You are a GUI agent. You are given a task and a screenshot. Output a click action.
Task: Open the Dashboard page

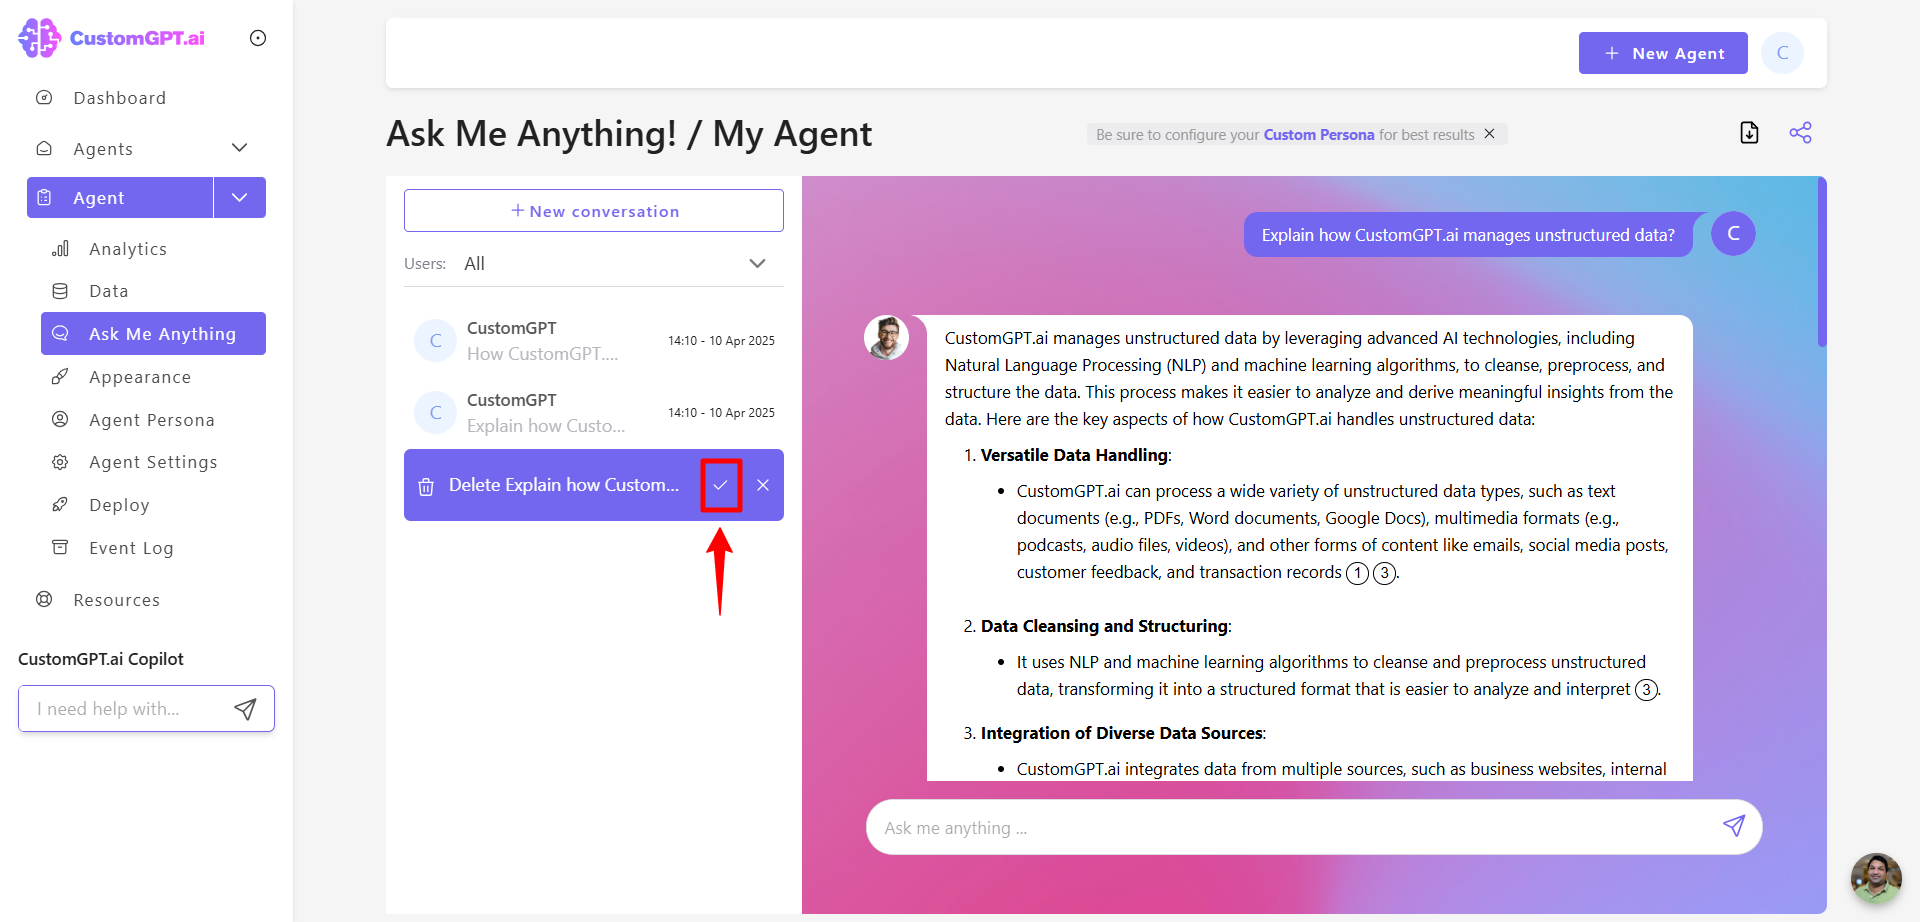119,98
